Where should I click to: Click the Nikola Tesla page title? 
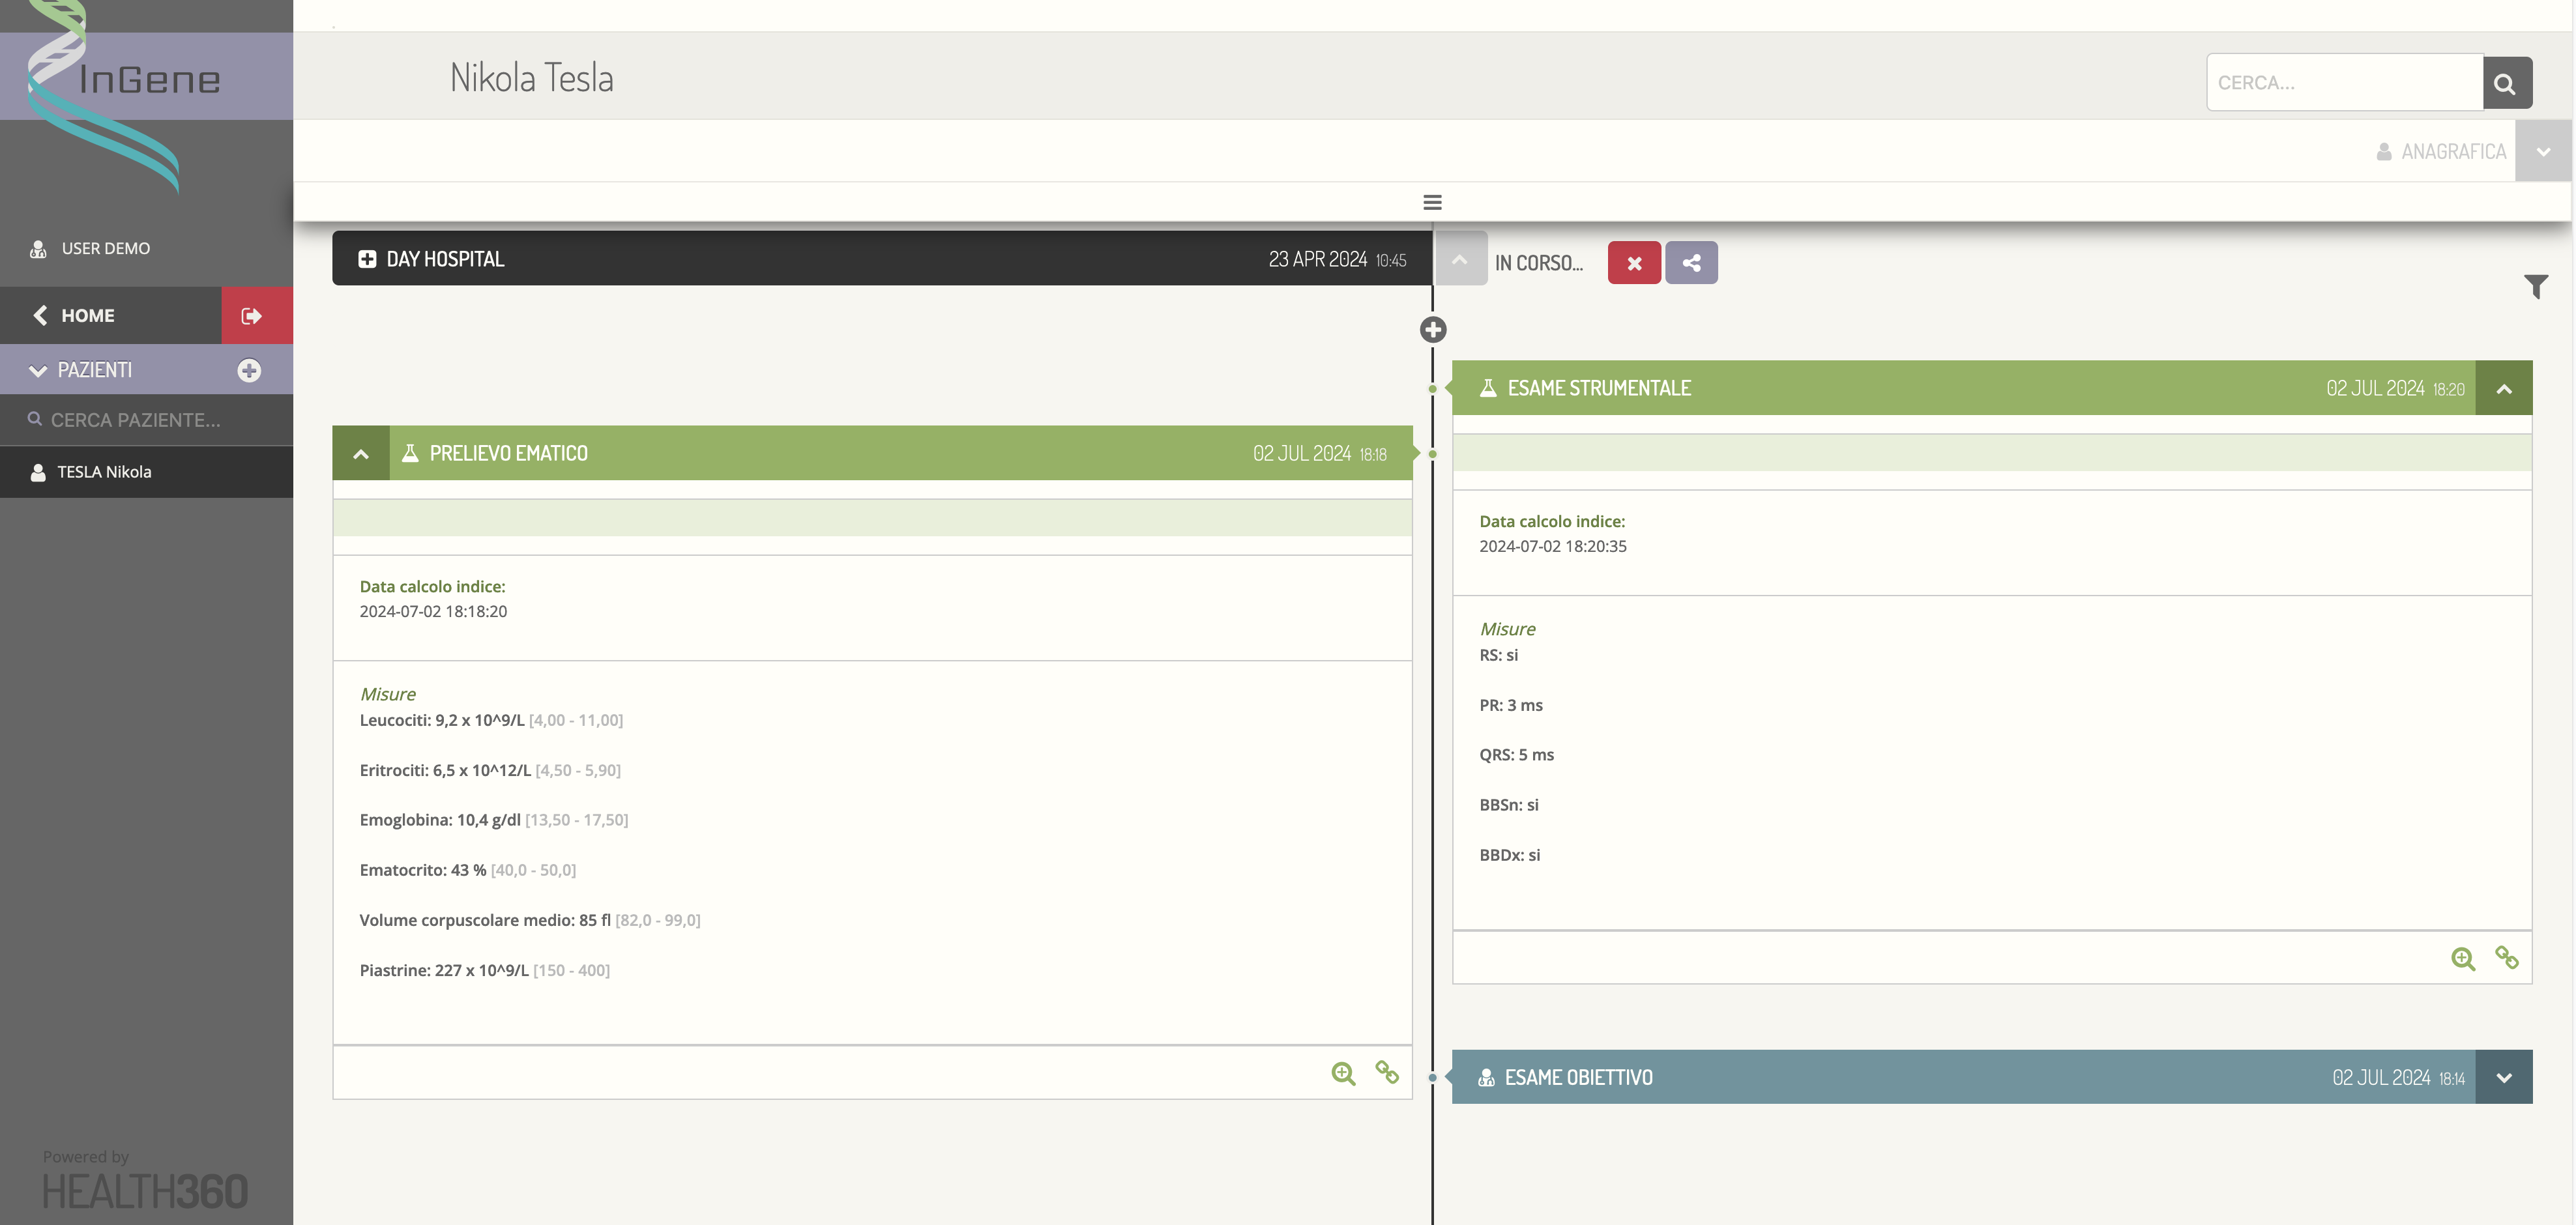pos(532,78)
